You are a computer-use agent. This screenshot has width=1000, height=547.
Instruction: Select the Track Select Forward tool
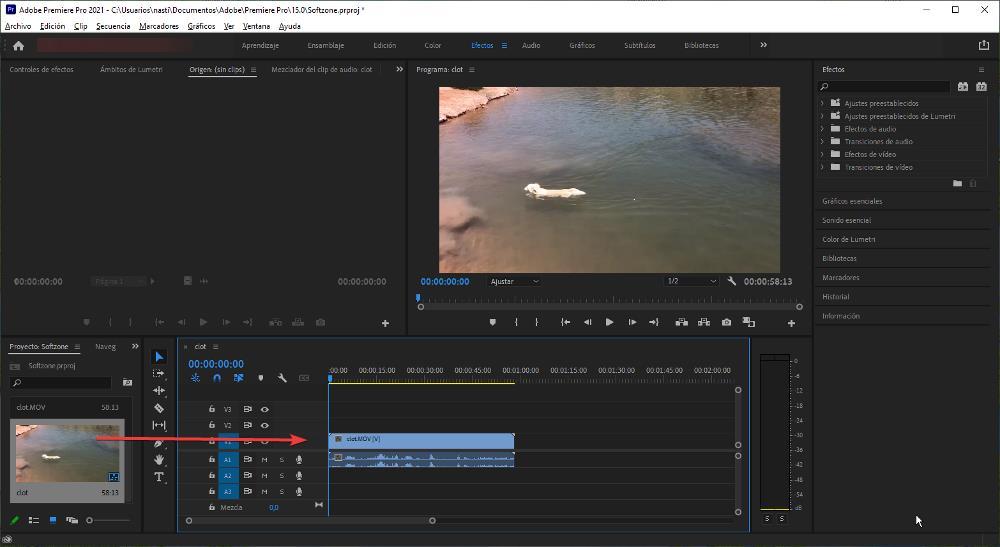tap(159, 374)
